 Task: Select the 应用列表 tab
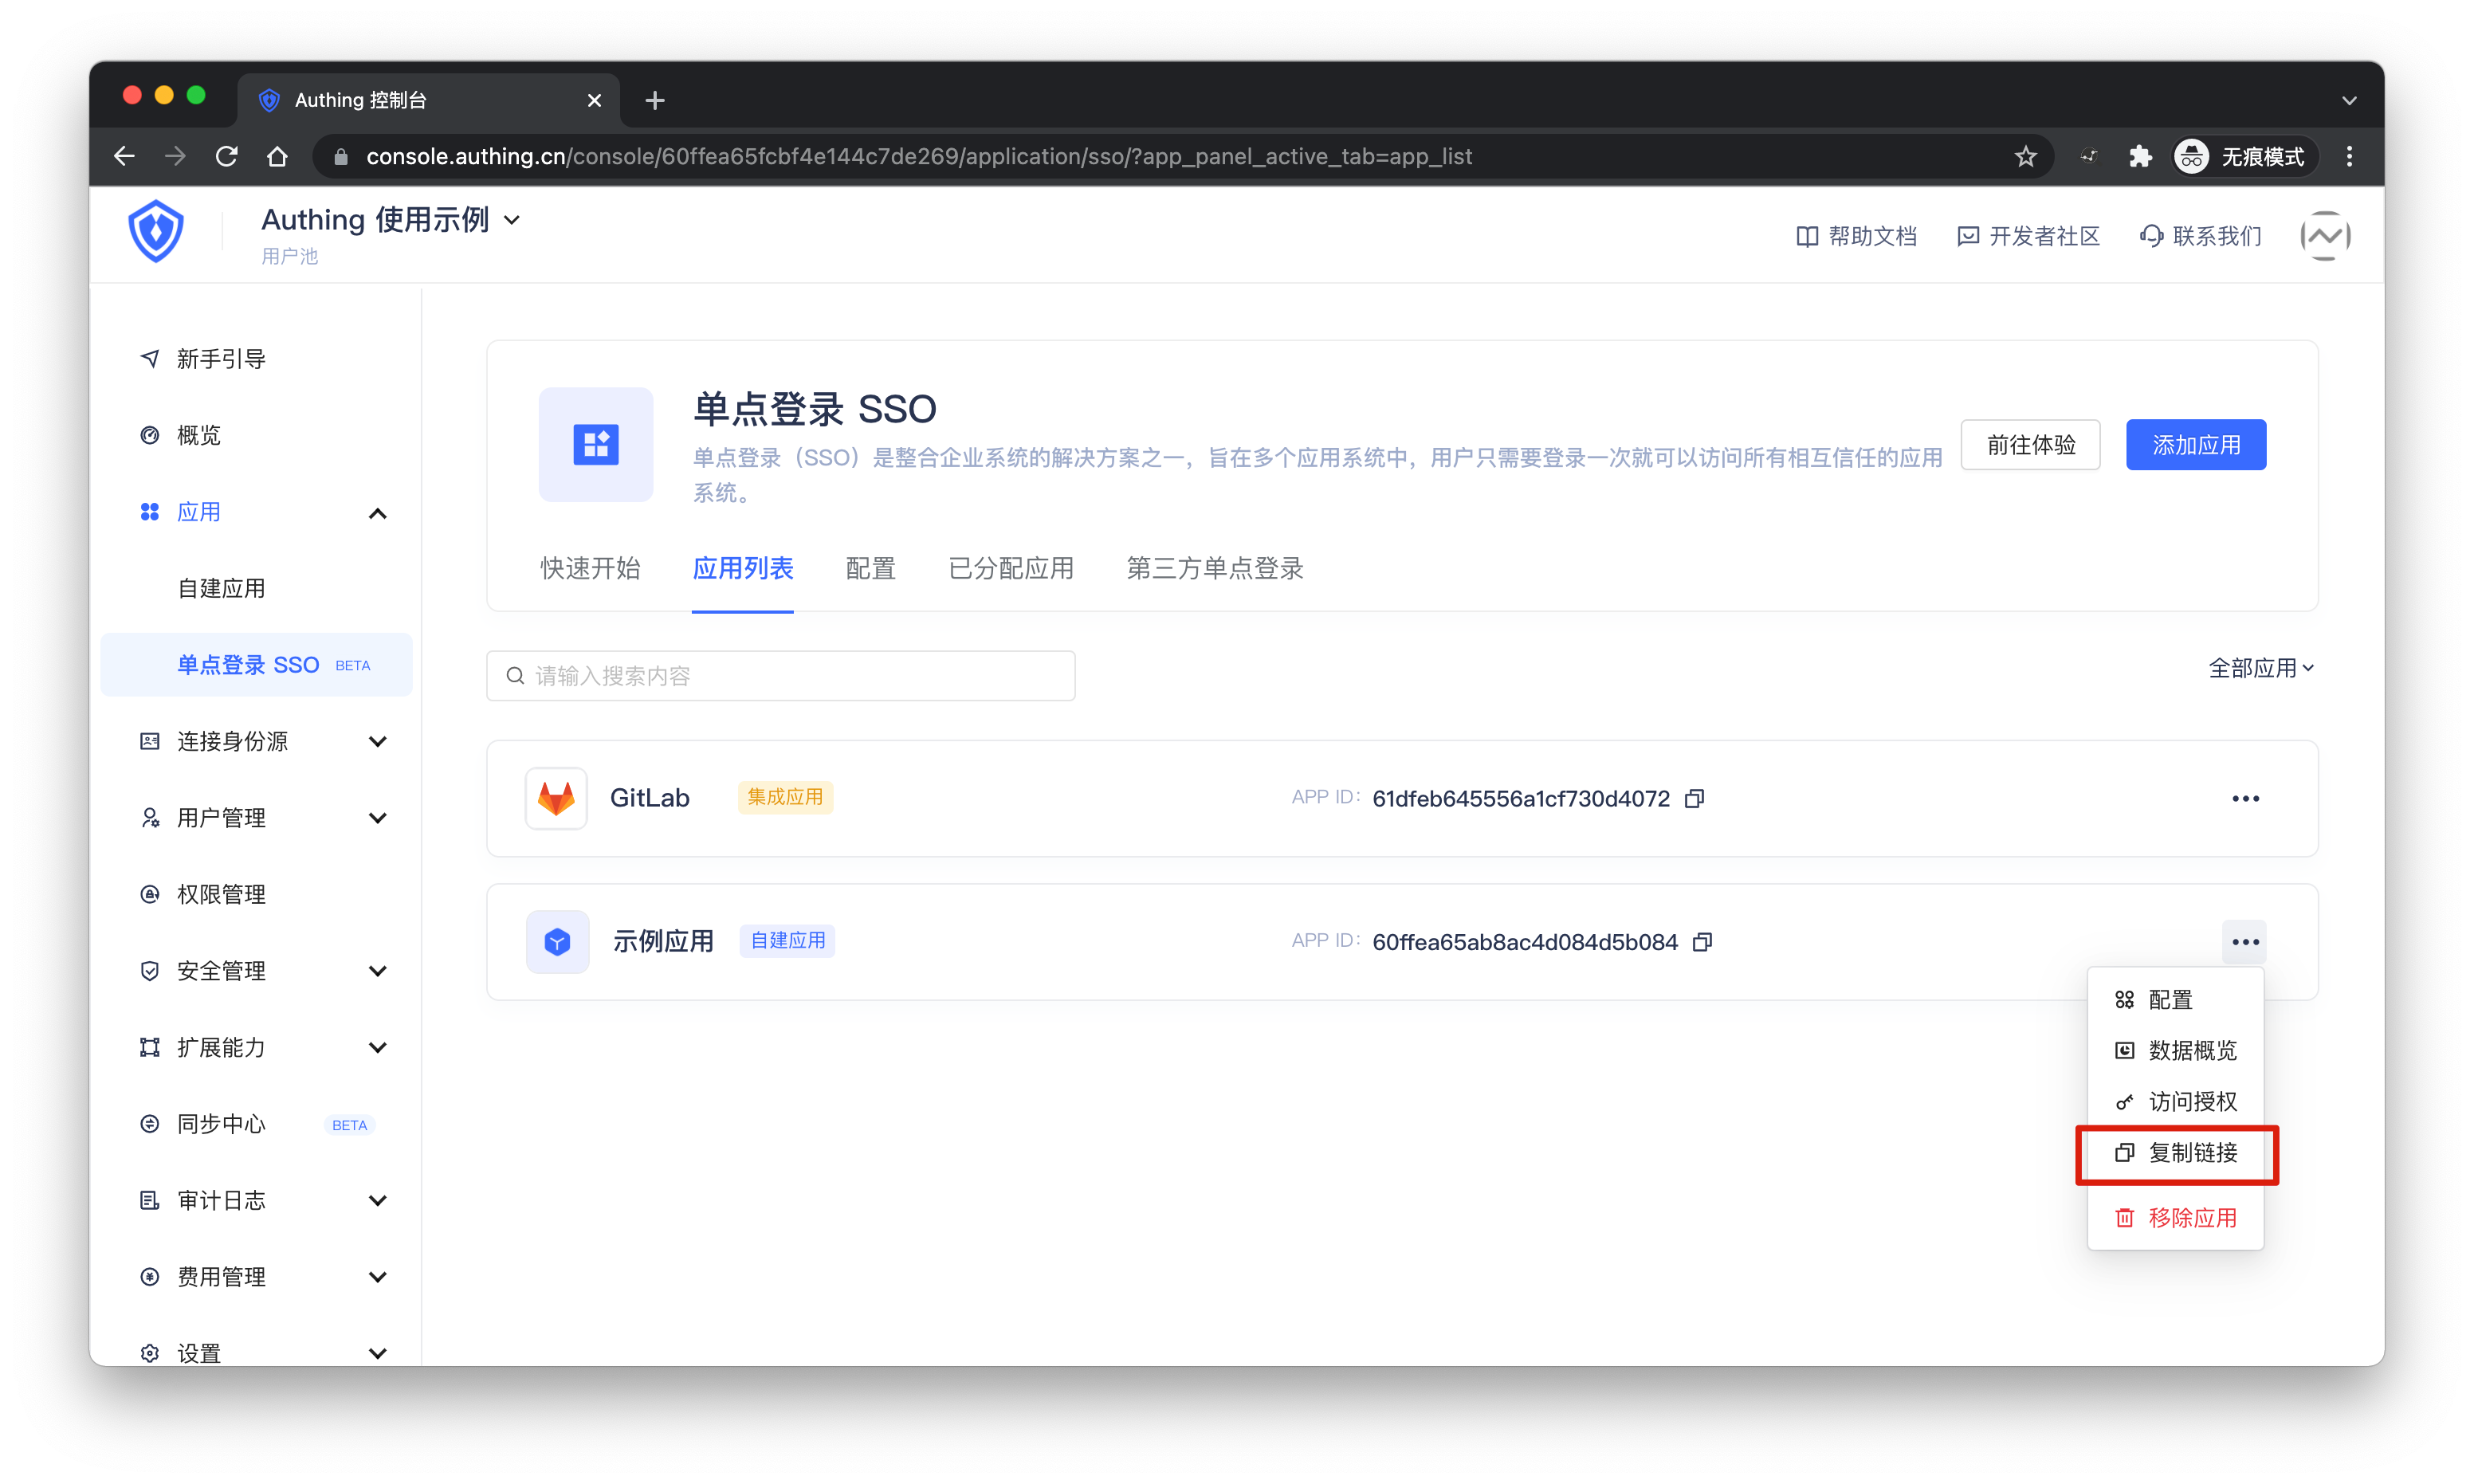pos(742,568)
